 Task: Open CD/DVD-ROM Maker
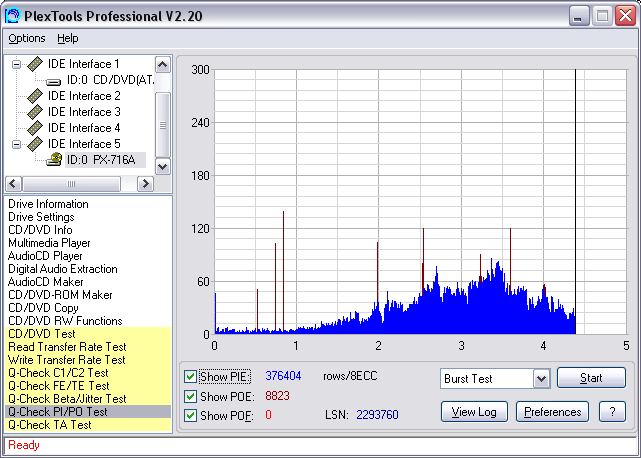point(60,295)
